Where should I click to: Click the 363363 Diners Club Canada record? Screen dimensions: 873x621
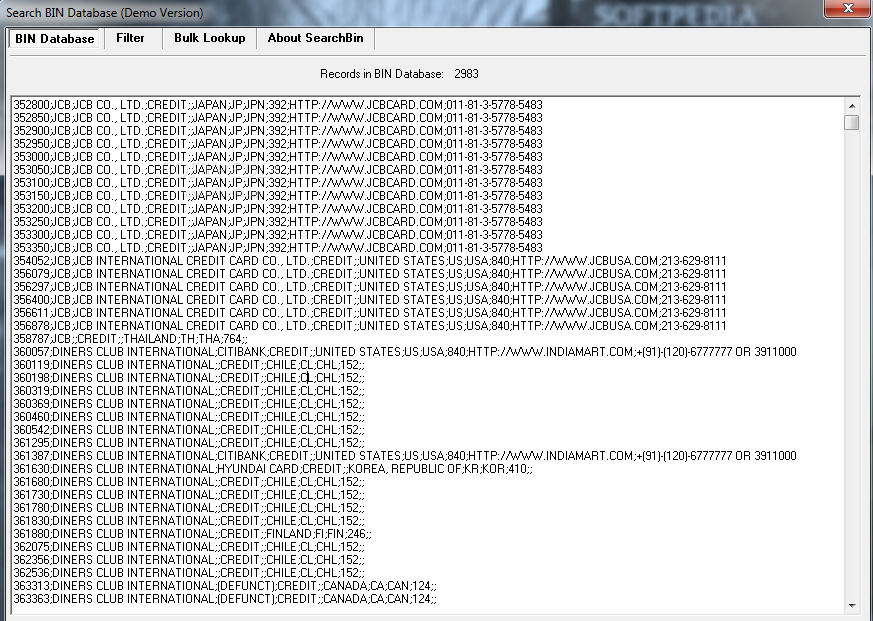(225, 599)
